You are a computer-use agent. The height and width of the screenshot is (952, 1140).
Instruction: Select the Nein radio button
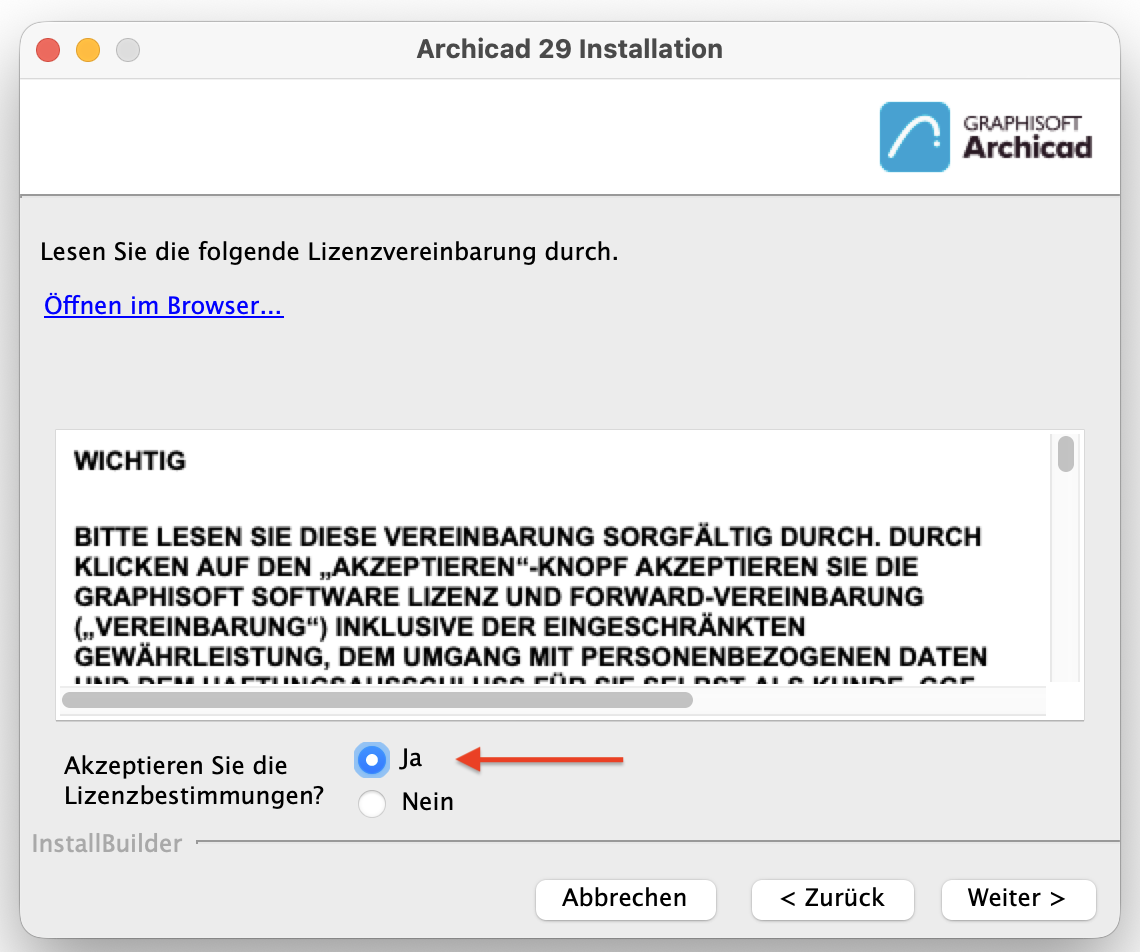[x=372, y=803]
